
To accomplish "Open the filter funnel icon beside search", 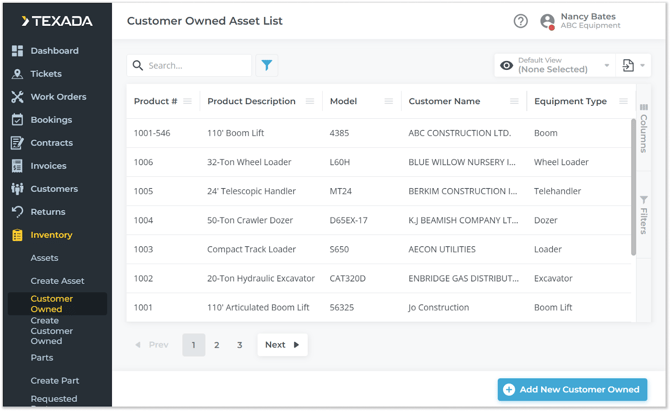I will [267, 65].
